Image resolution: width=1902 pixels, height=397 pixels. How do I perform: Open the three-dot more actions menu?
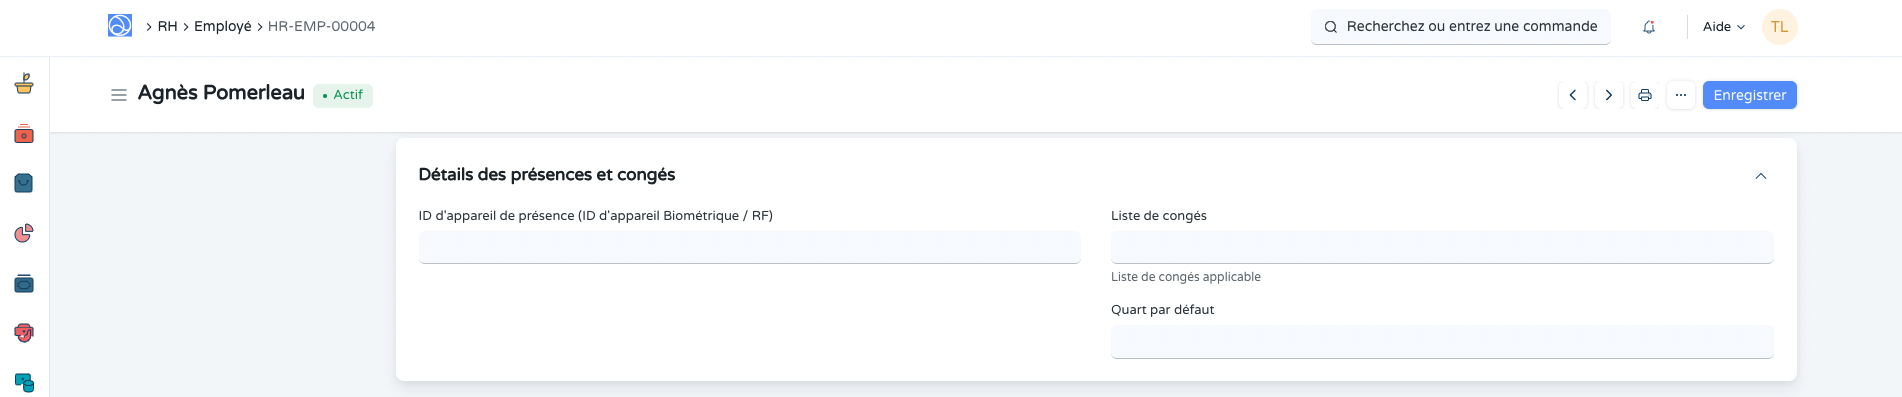click(1681, 95)
